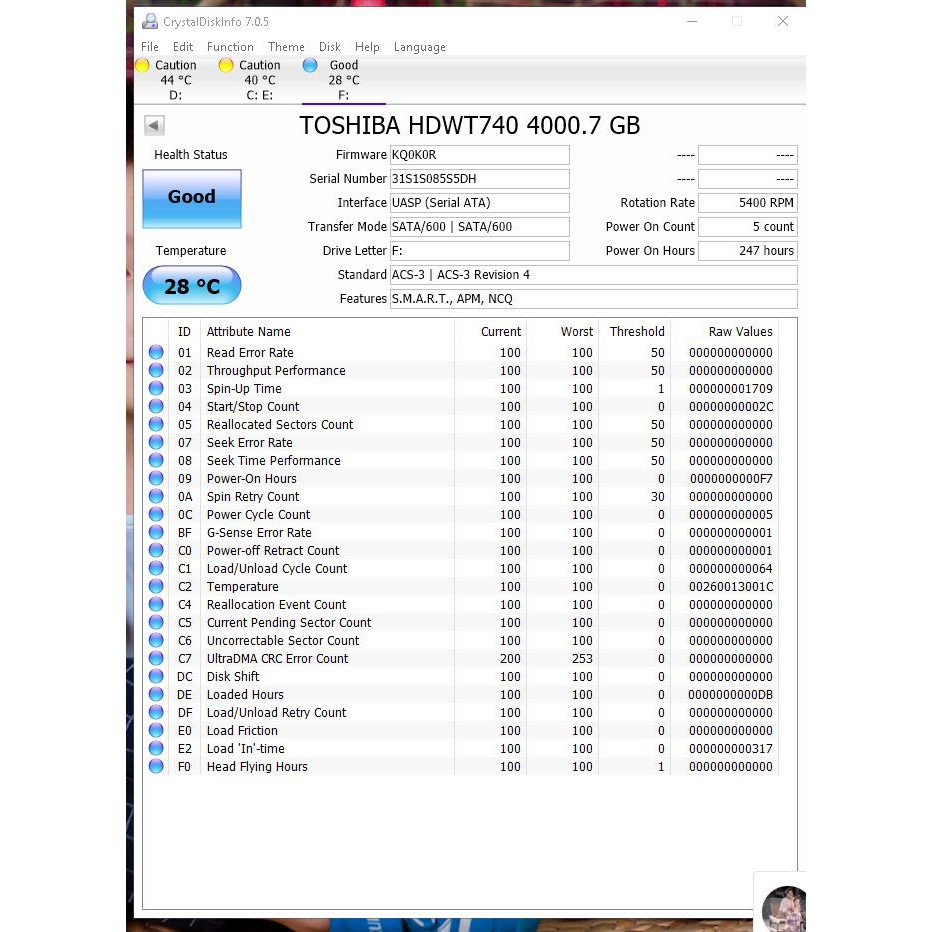932x932 pixels.
Task: Click the Good health status button
Action: tap(192, 199)
